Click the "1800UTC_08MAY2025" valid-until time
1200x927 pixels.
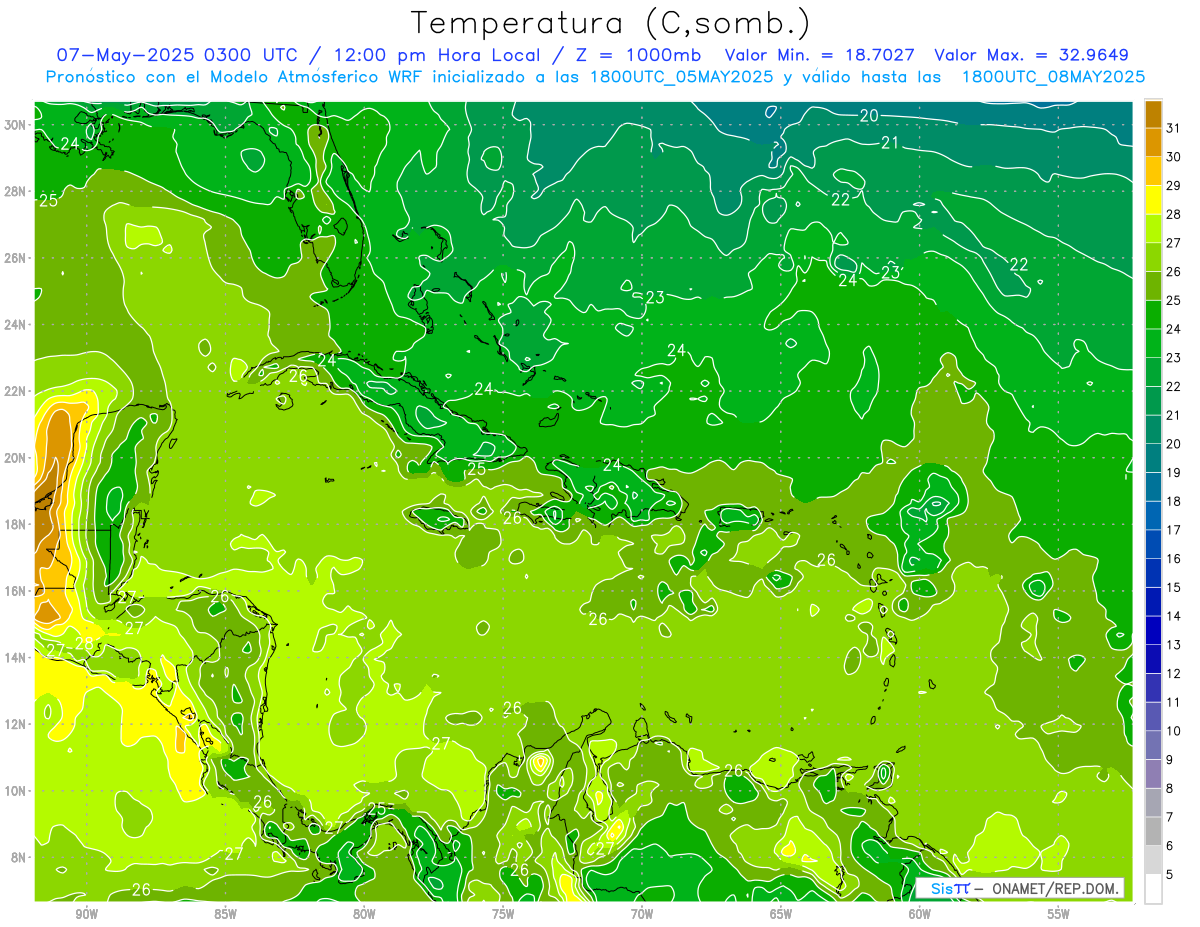[1053, 76]
